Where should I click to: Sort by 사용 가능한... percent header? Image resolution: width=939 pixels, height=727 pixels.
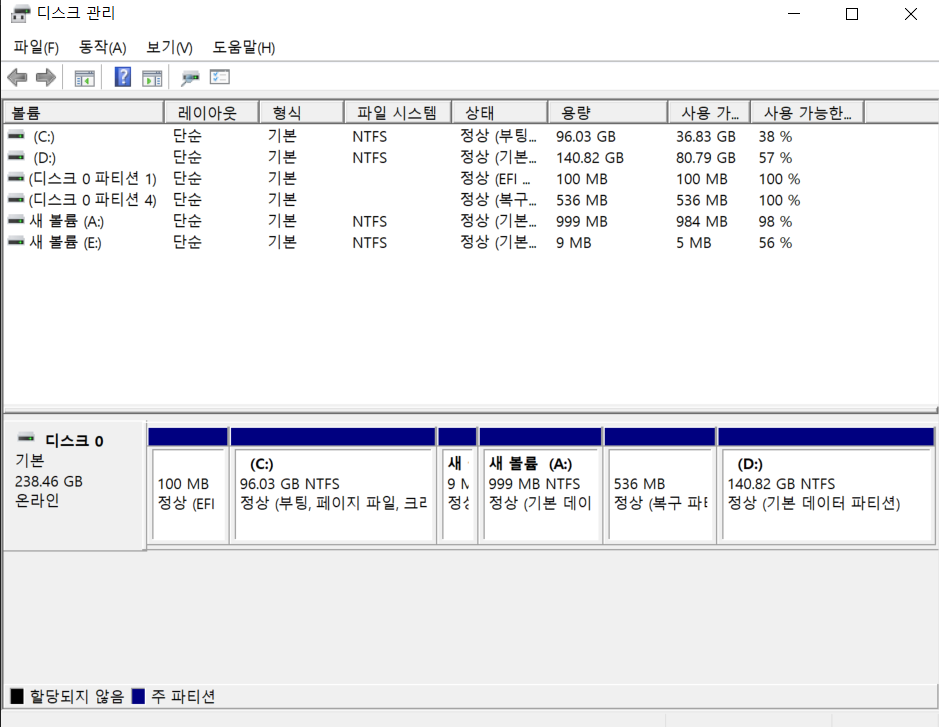807,112
